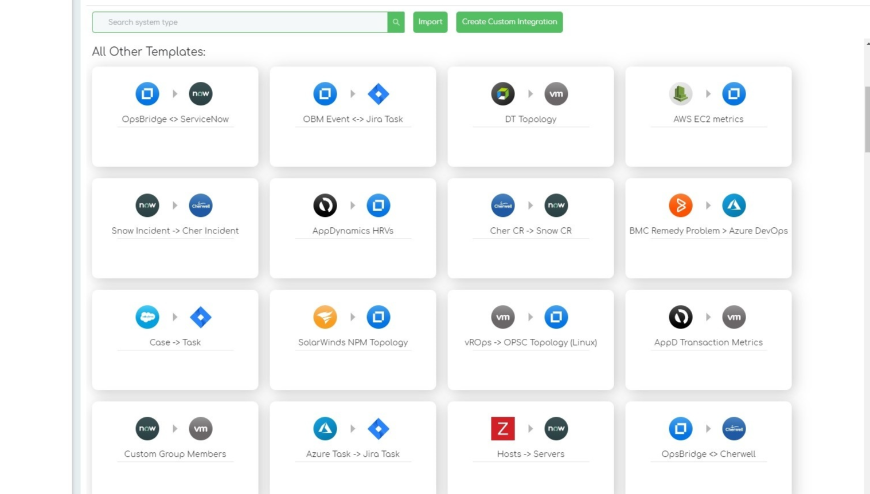Click Salesforce cloud icon in Case card
Image resolution: width=870 pixels, height=494 pixels.
(147, 317)
